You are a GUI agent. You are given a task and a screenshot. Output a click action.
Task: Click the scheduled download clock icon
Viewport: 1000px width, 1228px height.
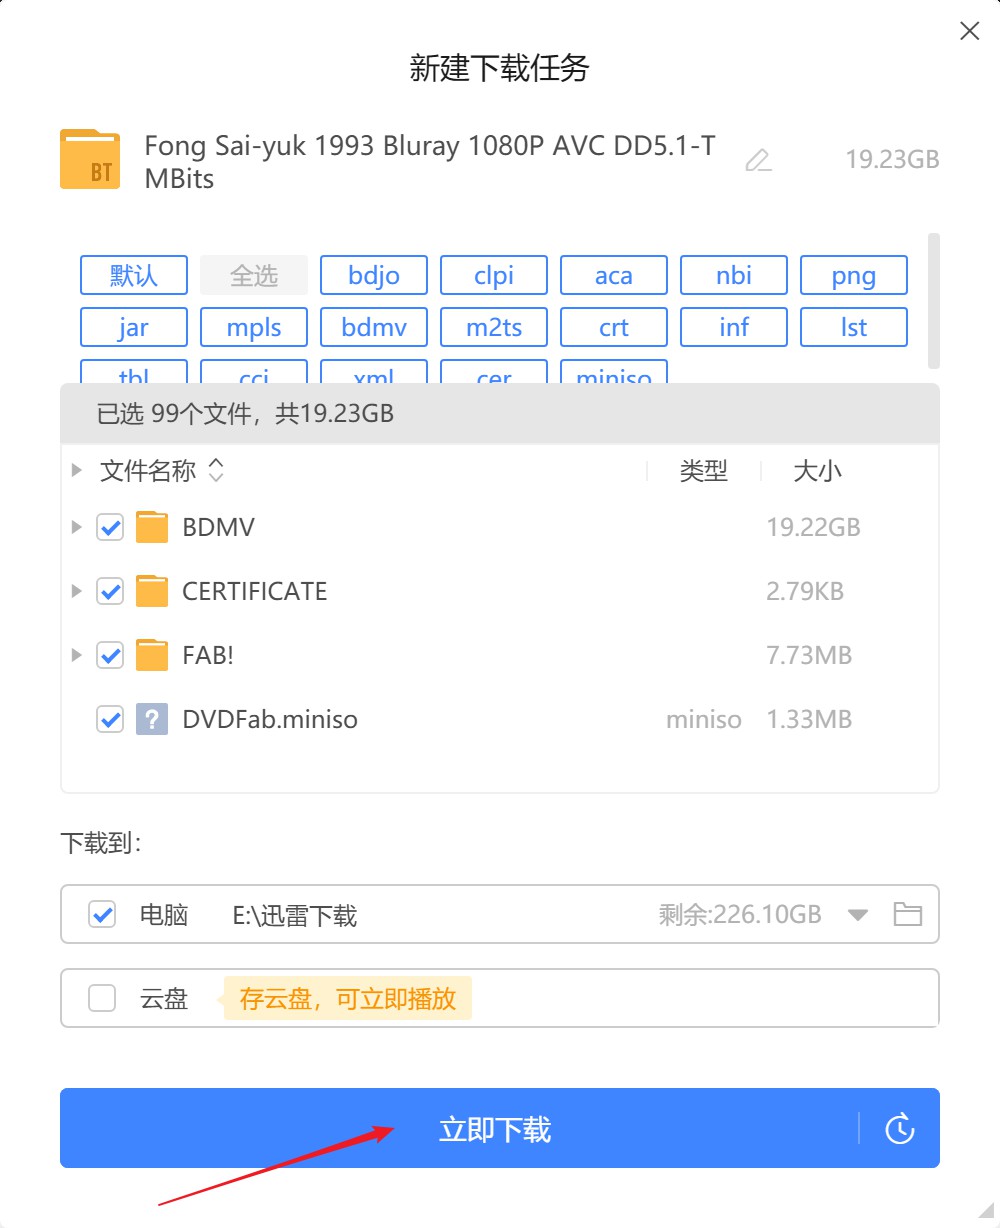[900, 1129]
